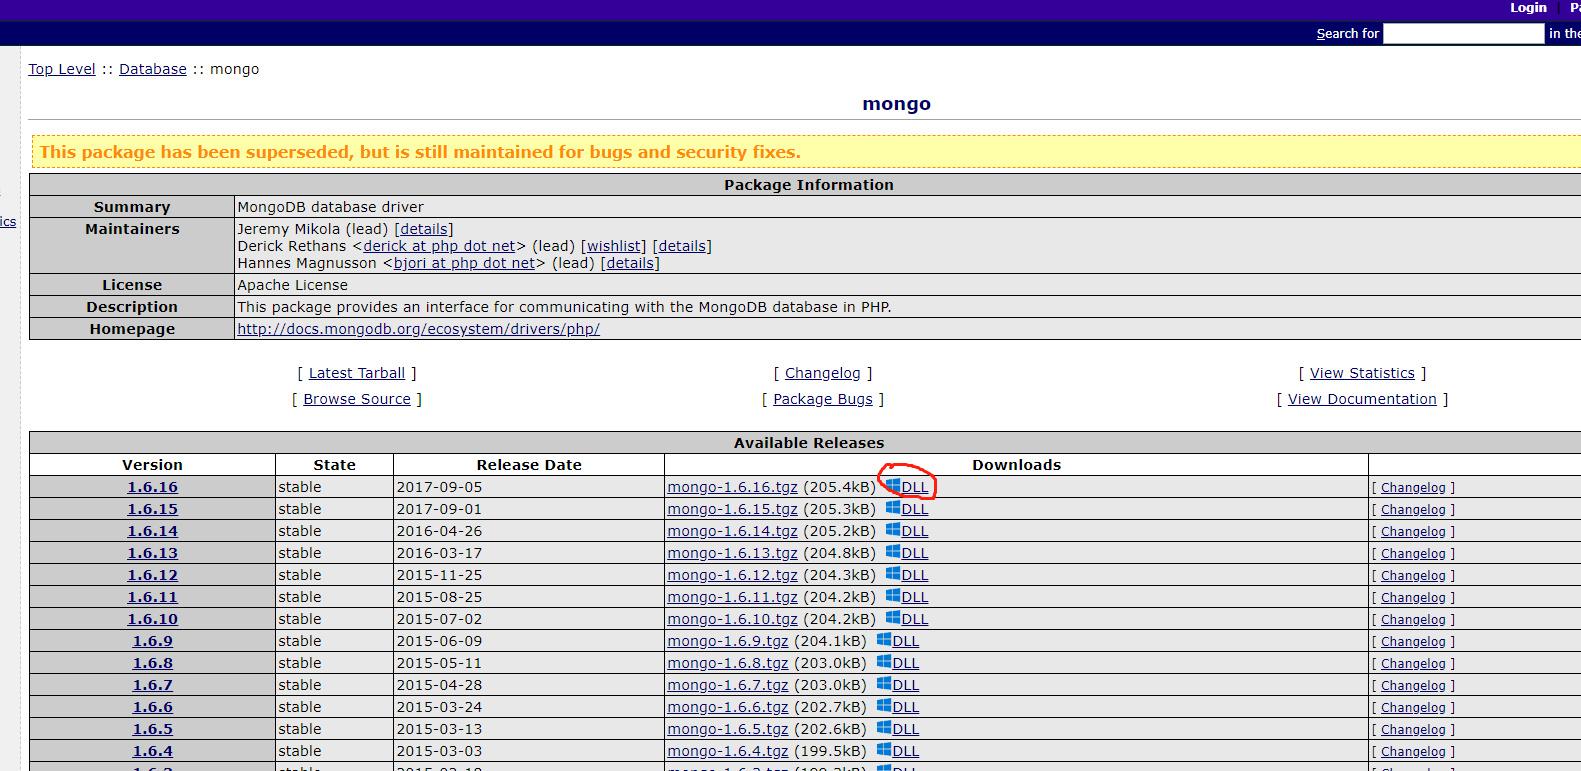Image resolution: width=1581 pixels, height=771 pixels.
Task: Download mongo-1.6.11.tgz file
Action: tap(733, 597)
